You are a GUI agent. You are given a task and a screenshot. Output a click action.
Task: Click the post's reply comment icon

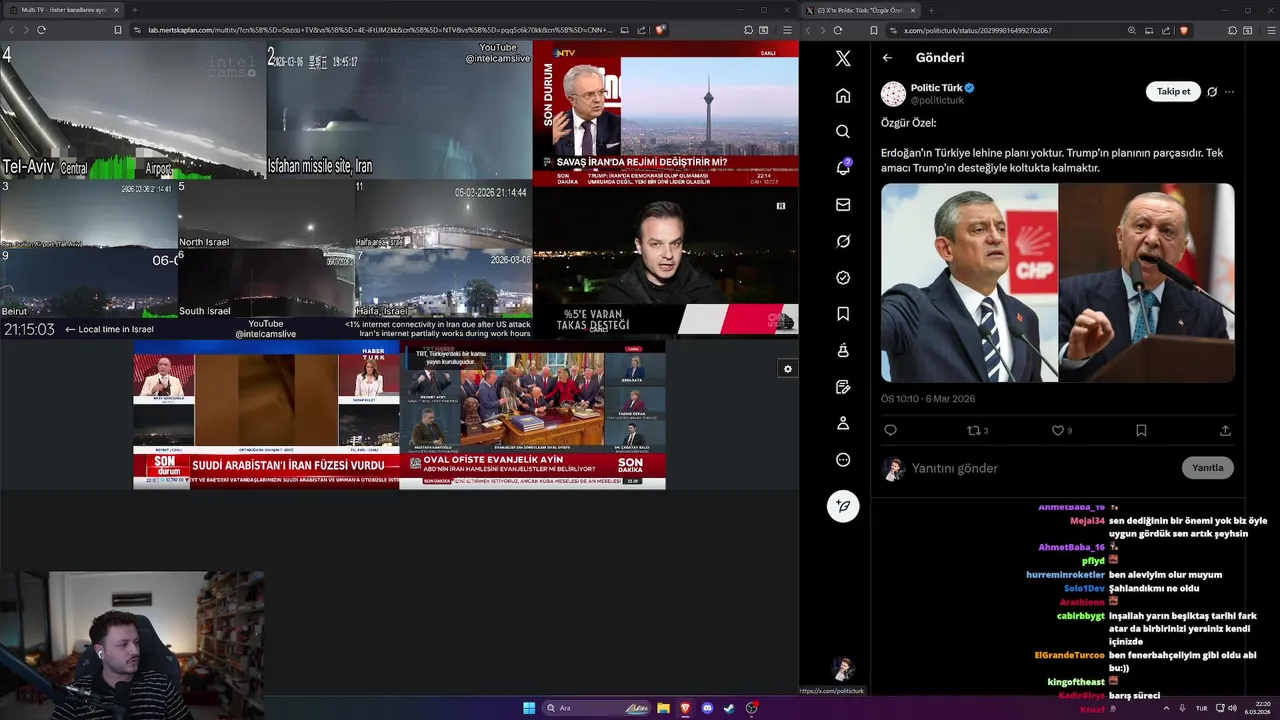(890, 431)
